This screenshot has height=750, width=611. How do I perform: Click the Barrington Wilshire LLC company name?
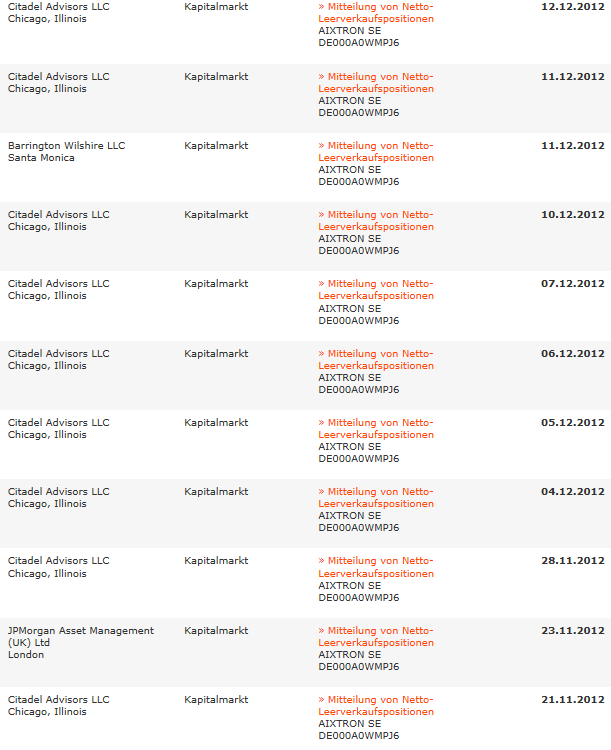point(66,145)
